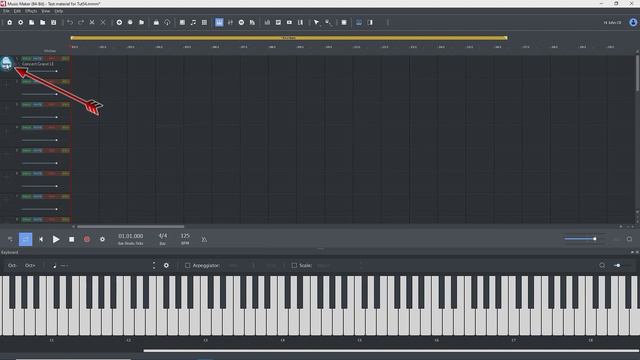Open transport settings gear next to Record
The image size is (640, 360).
102,239
